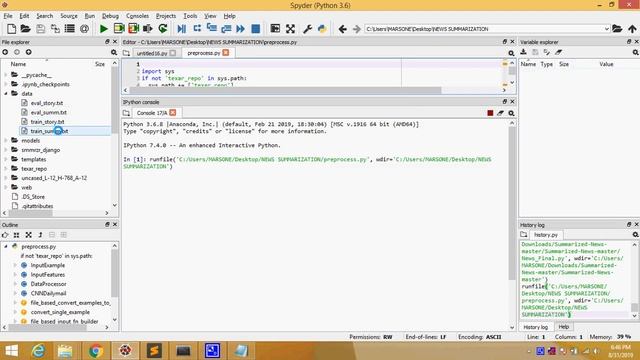Open Chrome from the taskbar
This screenshot has width=640, height=360.
coord(96,351)
